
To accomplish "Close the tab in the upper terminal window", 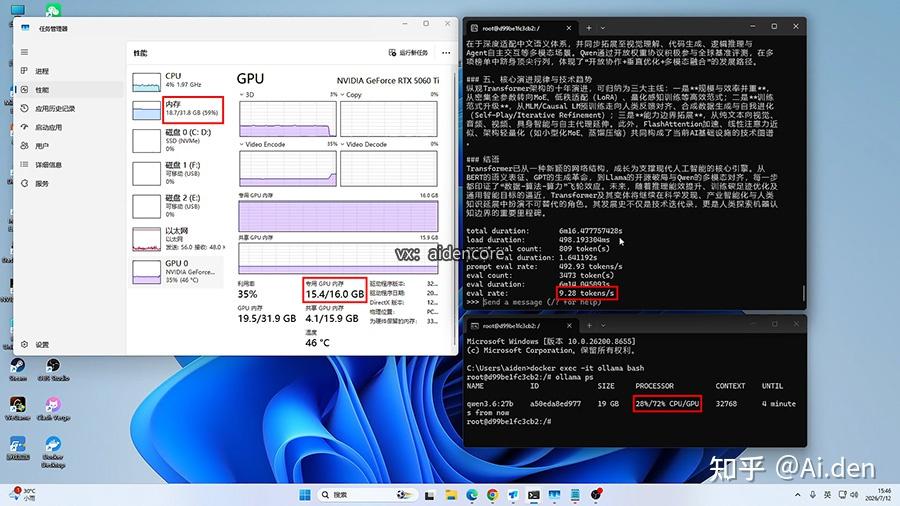I will click(x=569, y=28).
